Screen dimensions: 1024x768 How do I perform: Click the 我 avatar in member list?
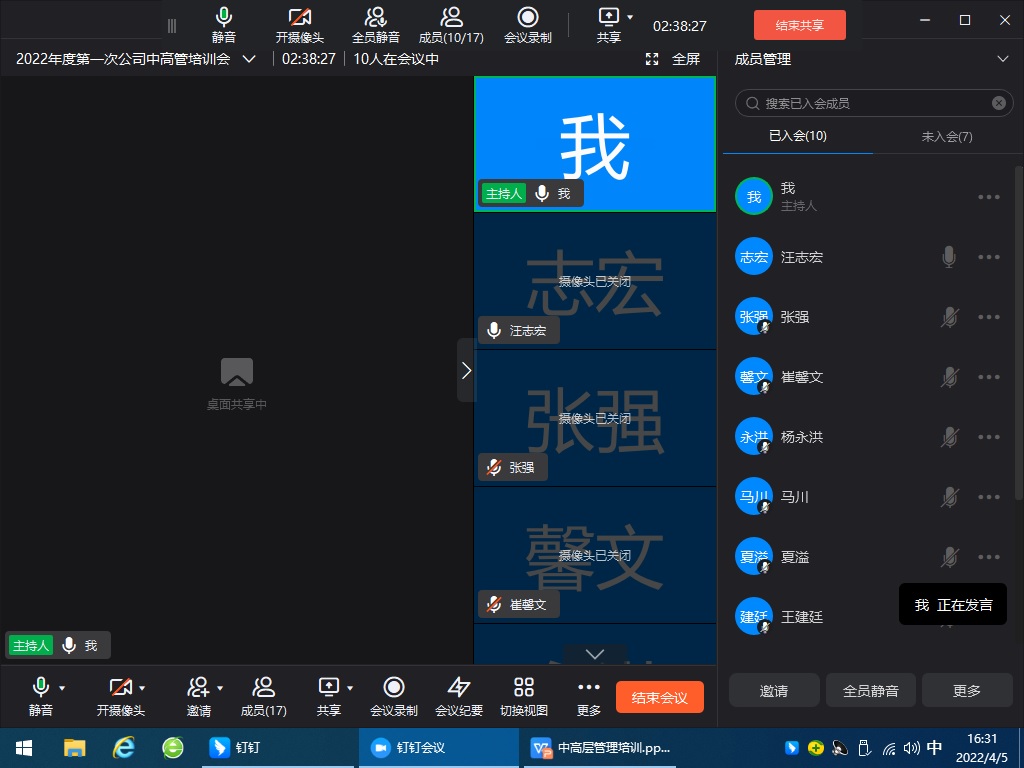coord(754,196)
